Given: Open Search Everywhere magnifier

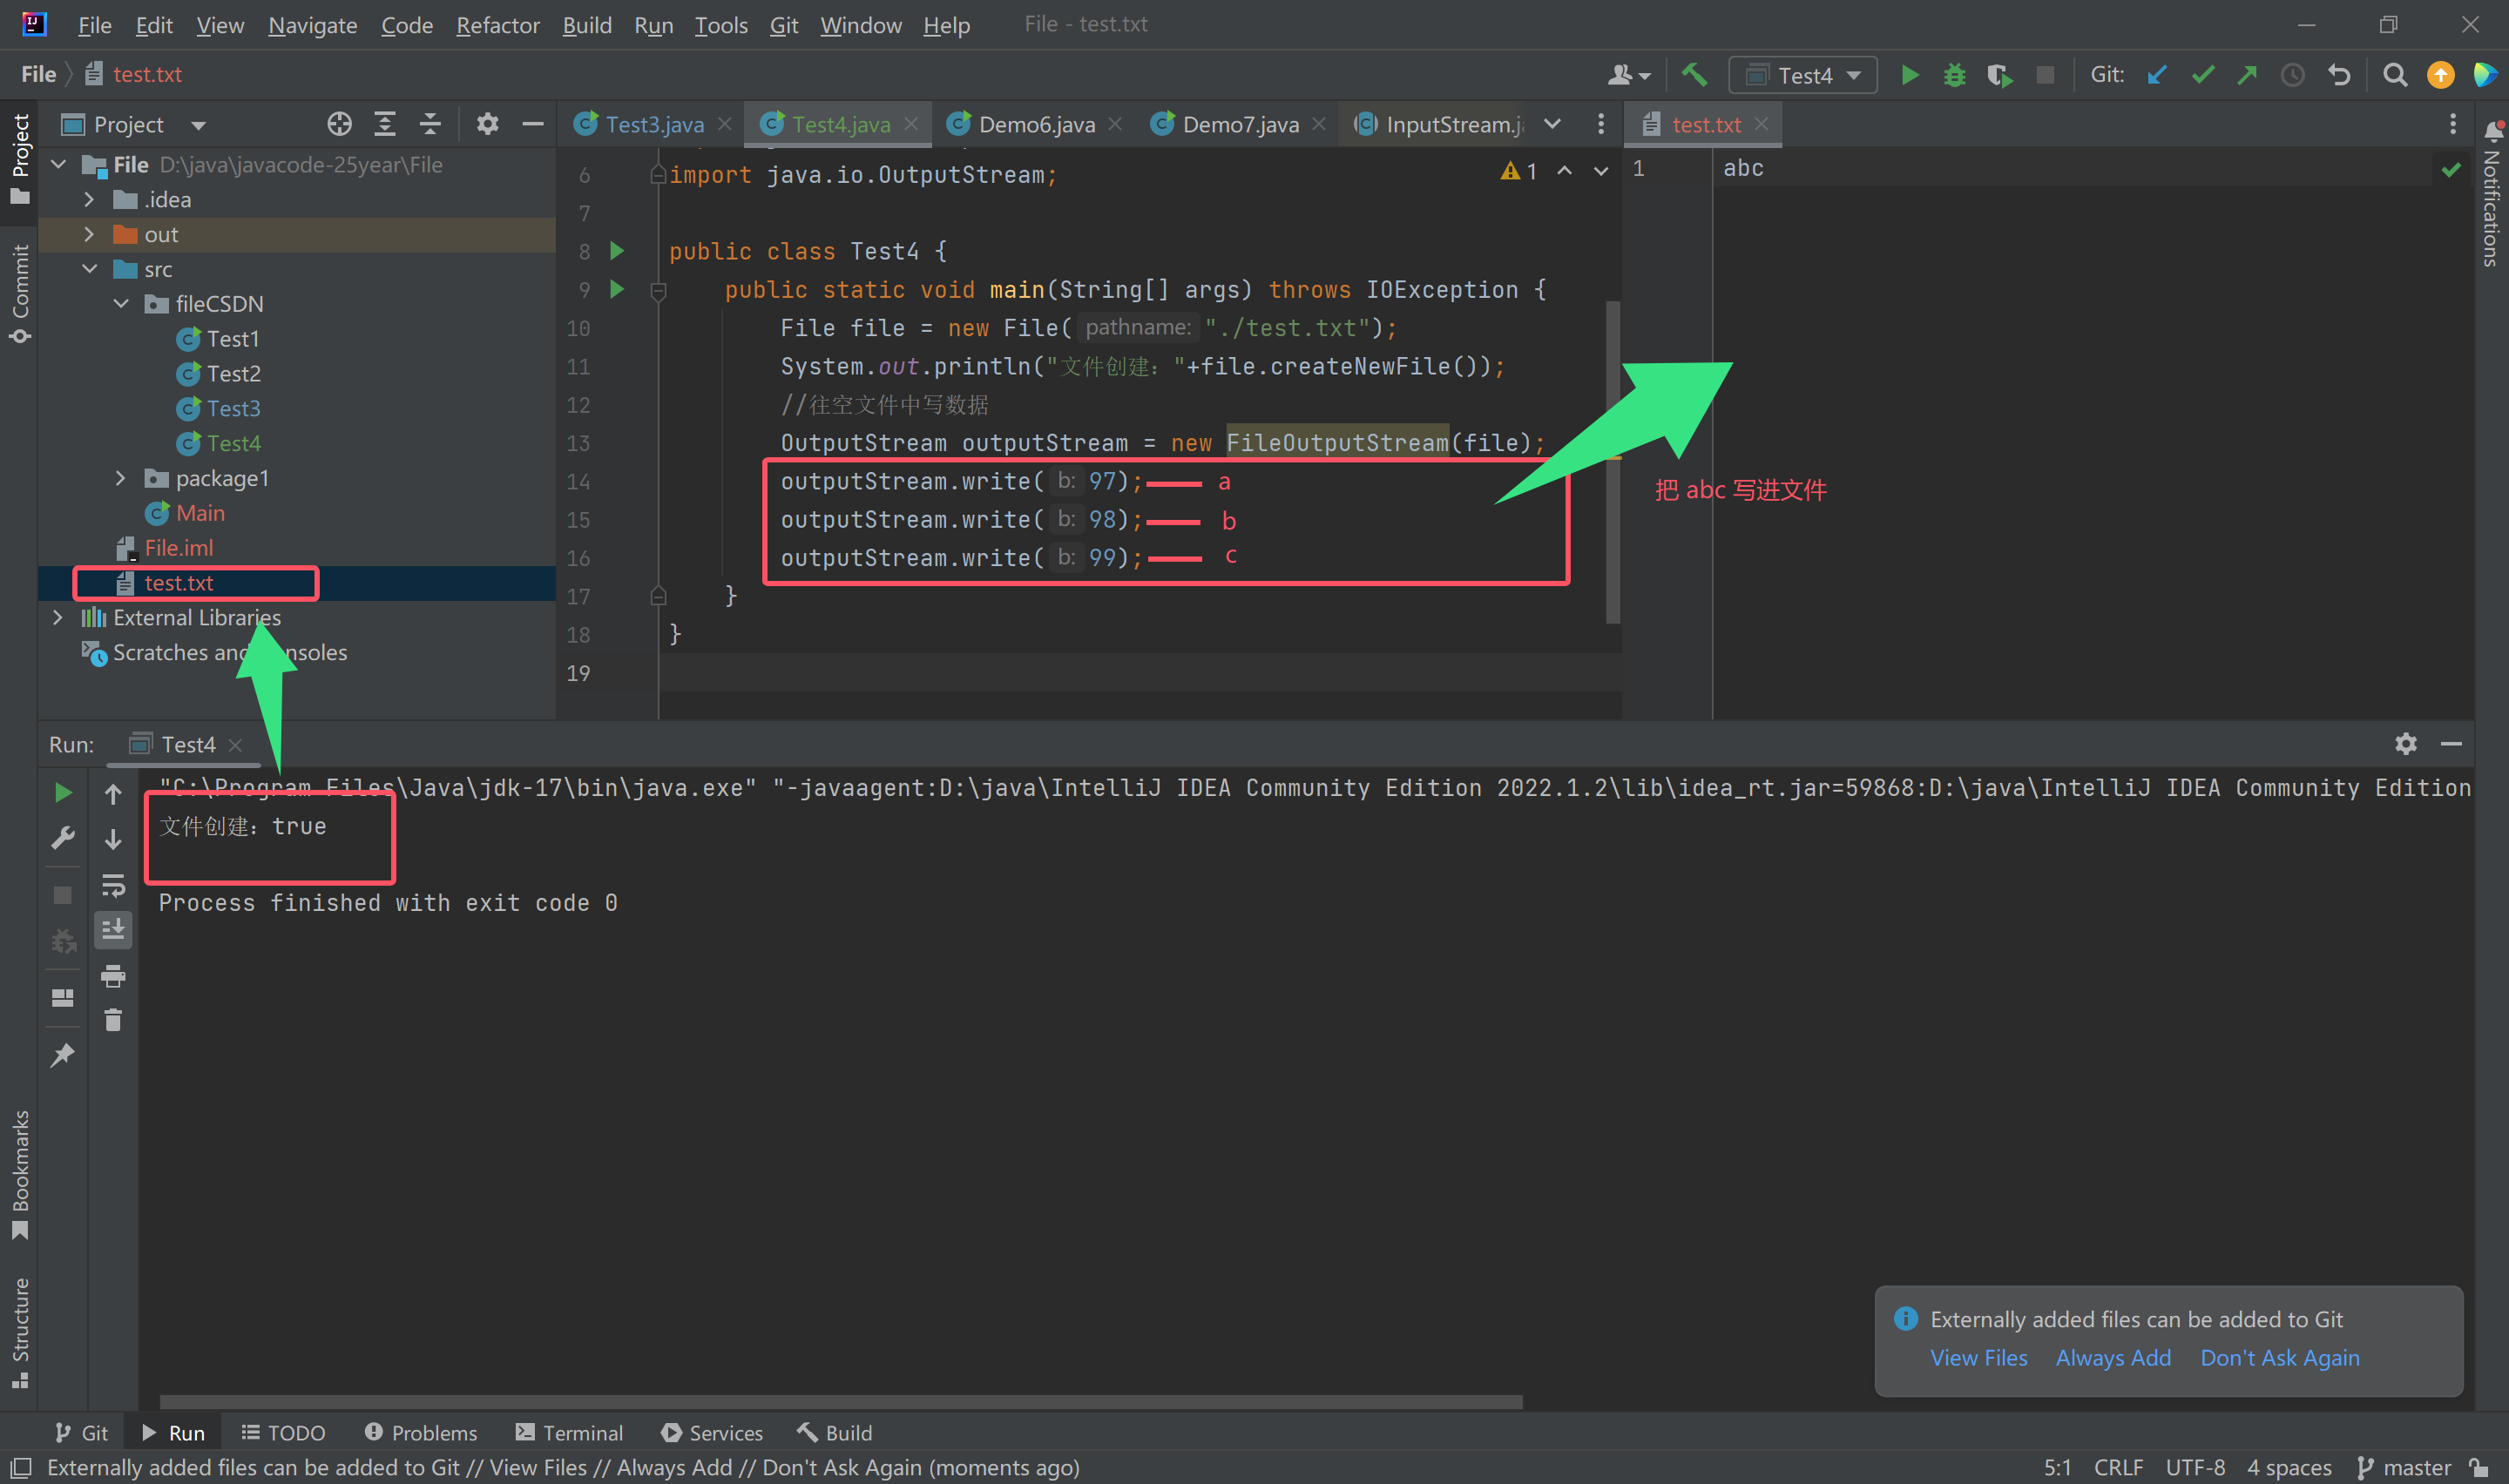Looking at the screenshot, I should [x=2394, y=75].
